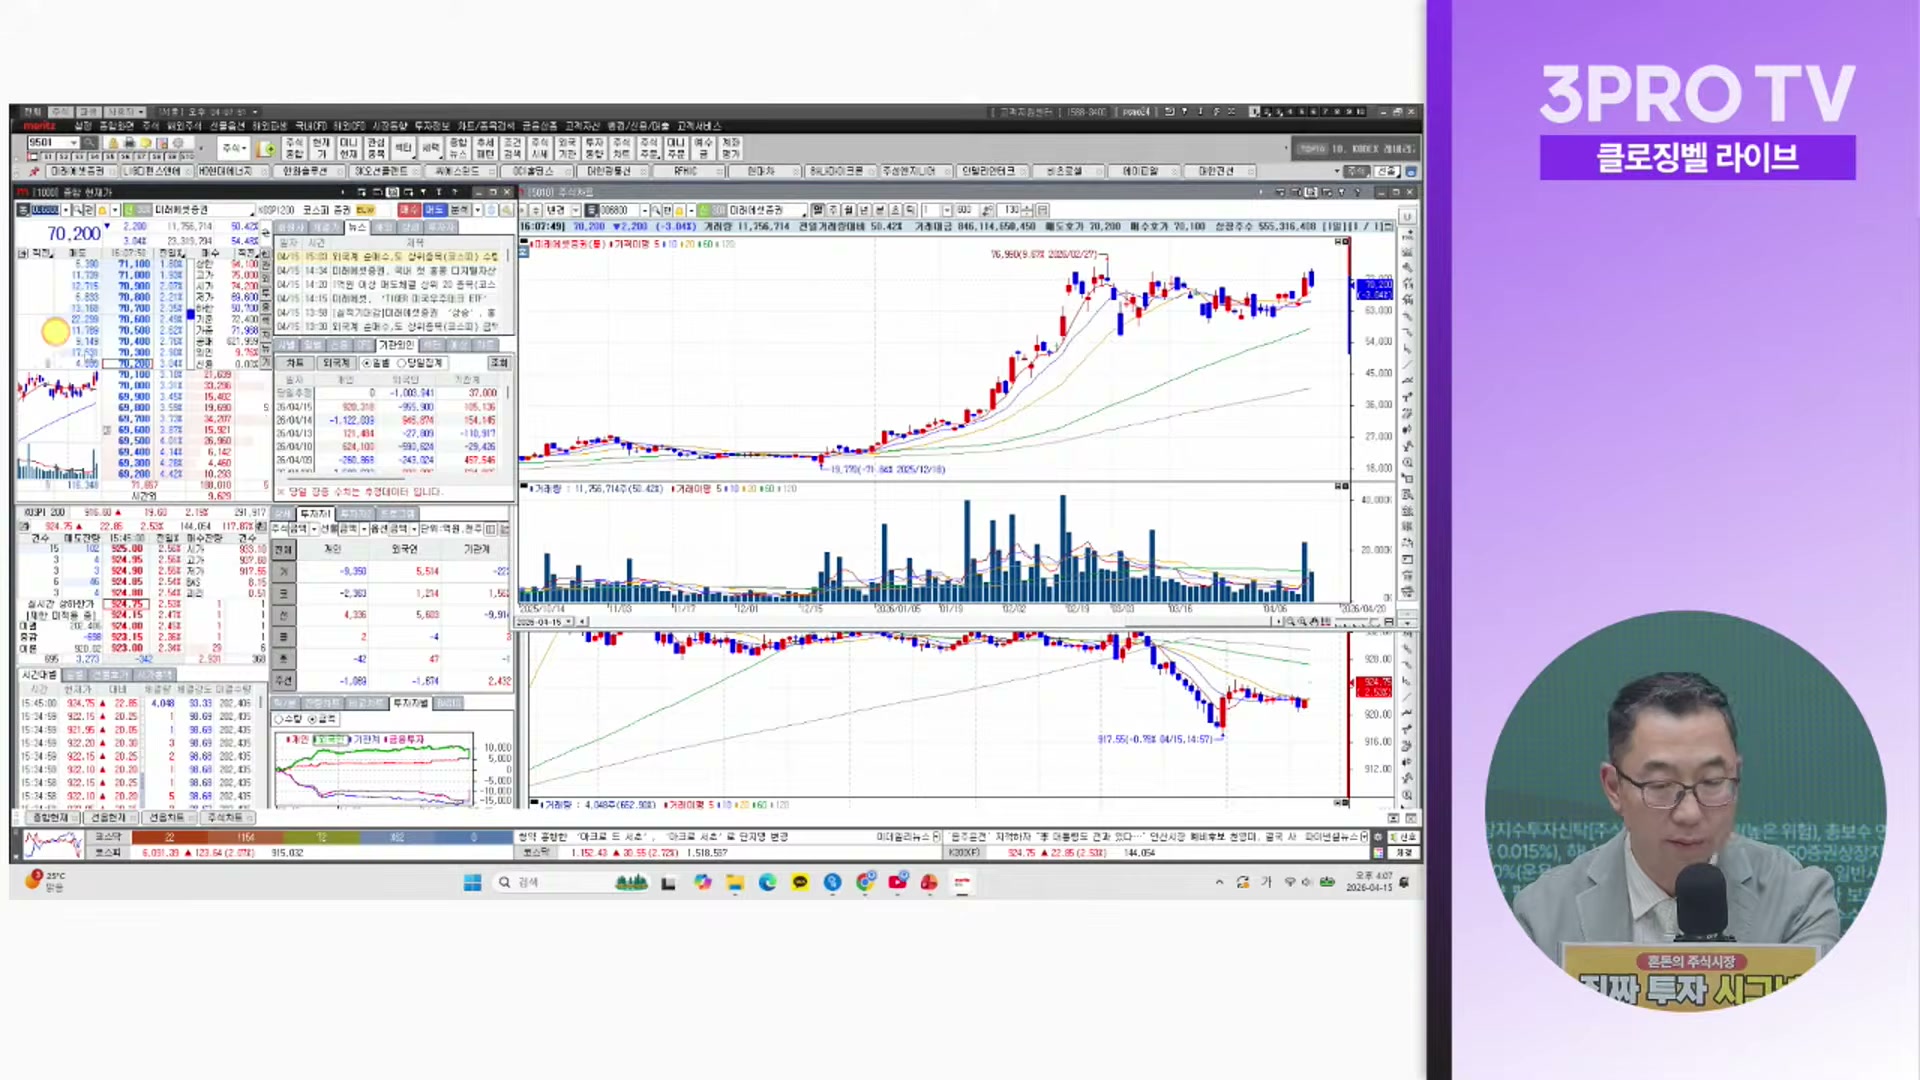Toggle the 외국계 filter in institutional panel

pyautogui.click(x=336, y=362)
